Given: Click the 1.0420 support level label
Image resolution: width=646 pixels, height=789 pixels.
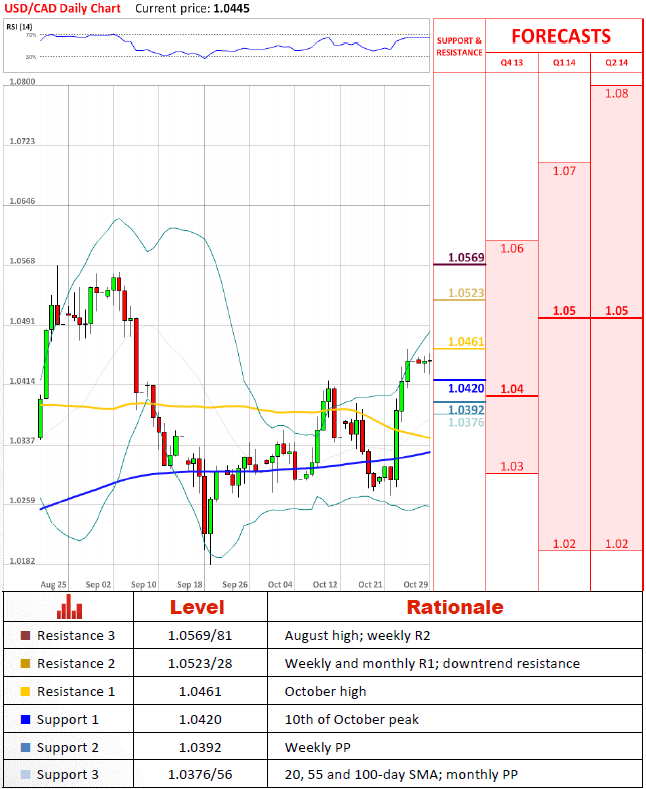Looking at the screenshot, I should [x=466, y=388].
